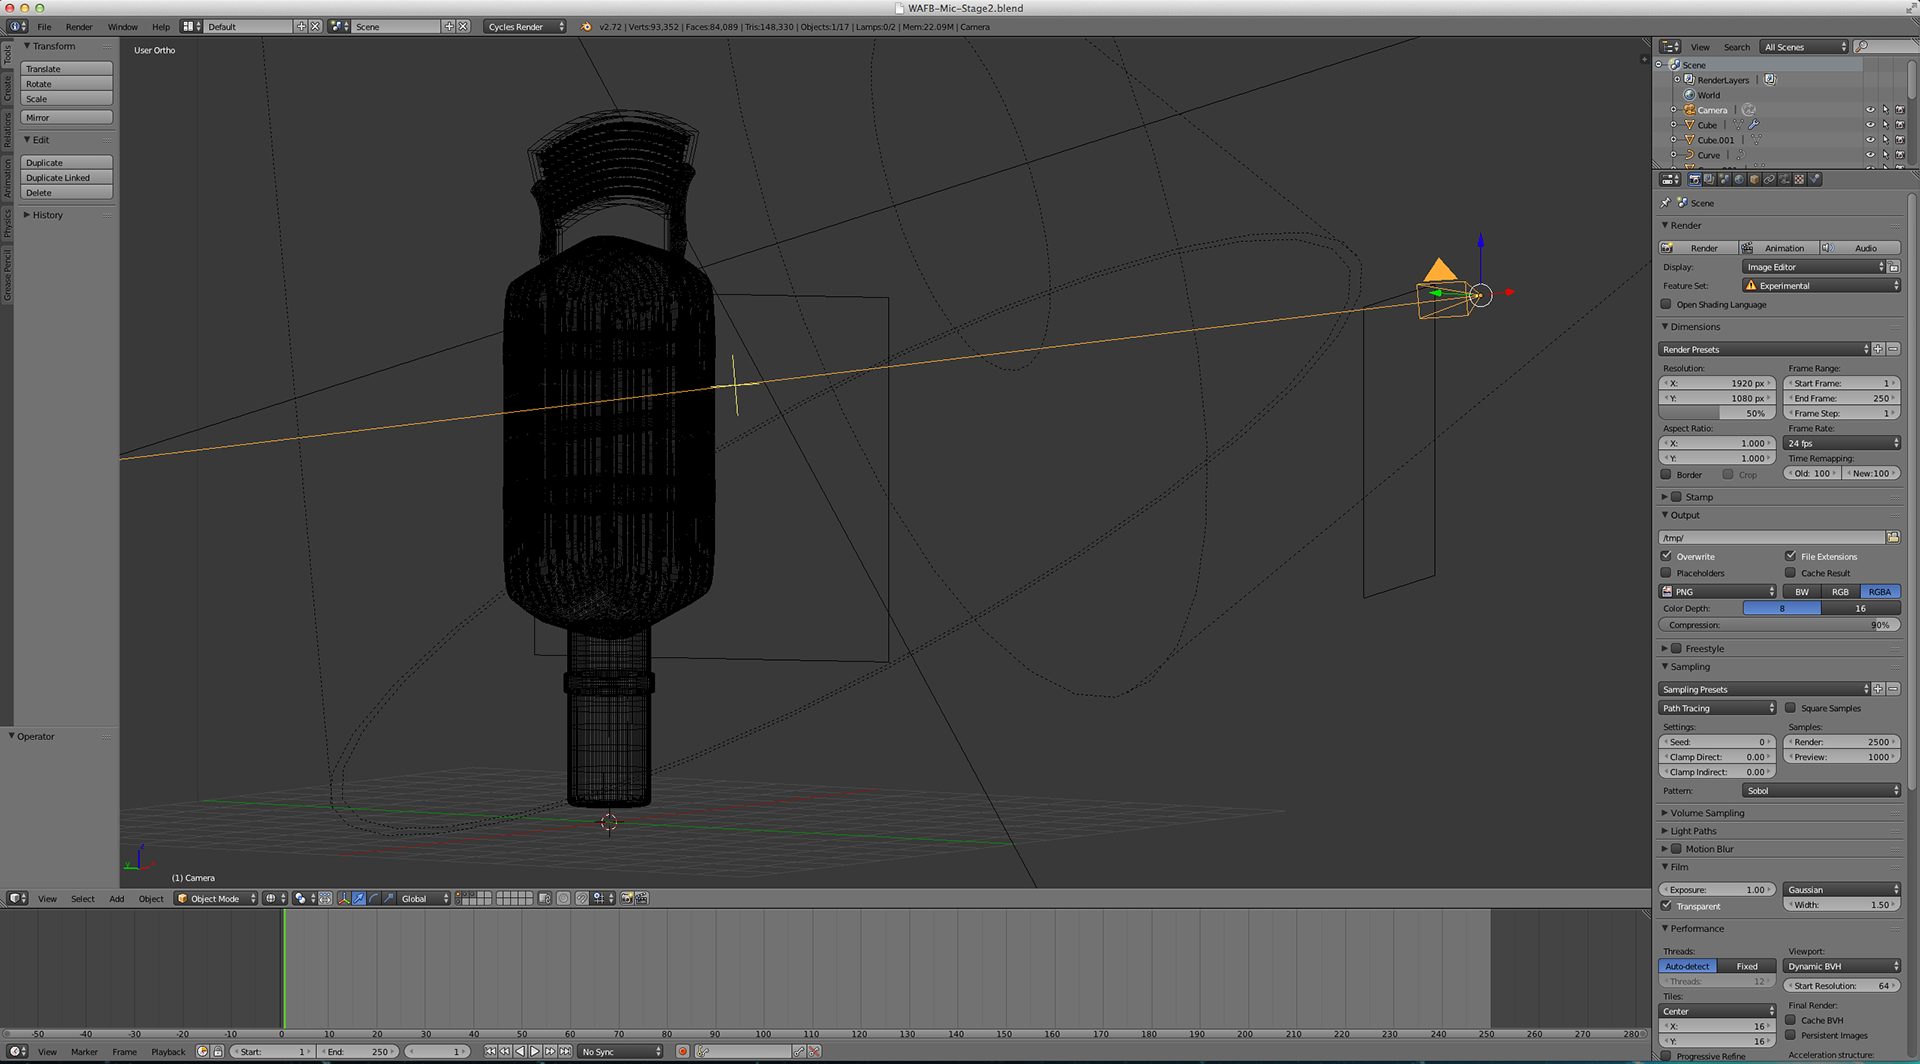Click the Texture properties checker icon

click(1799, 180)
